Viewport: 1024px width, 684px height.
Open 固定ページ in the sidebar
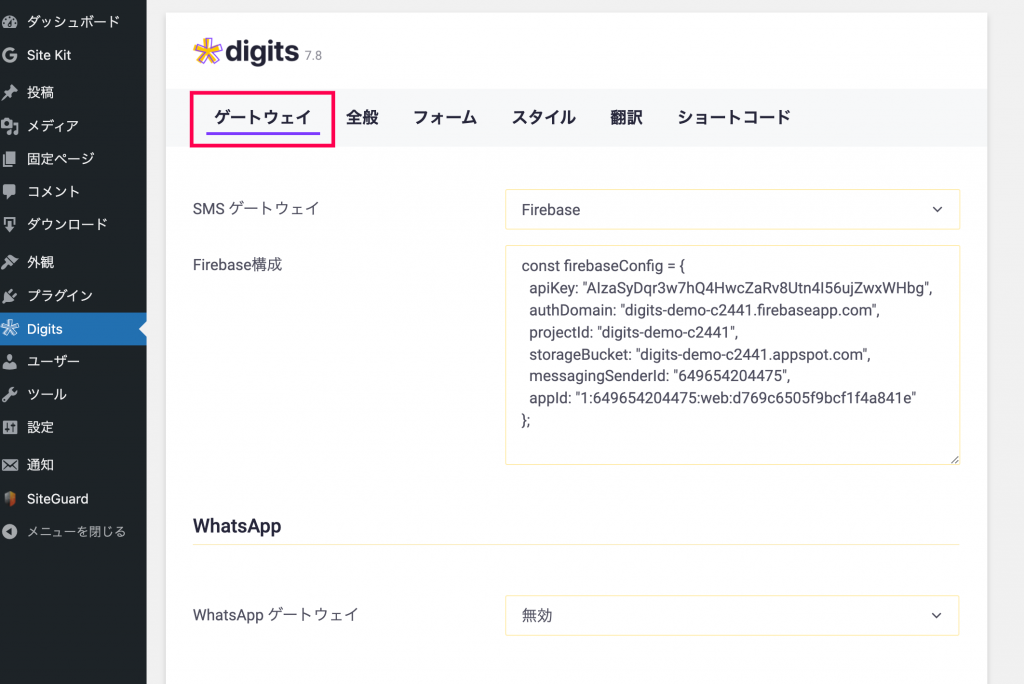(x=73, y=158)
